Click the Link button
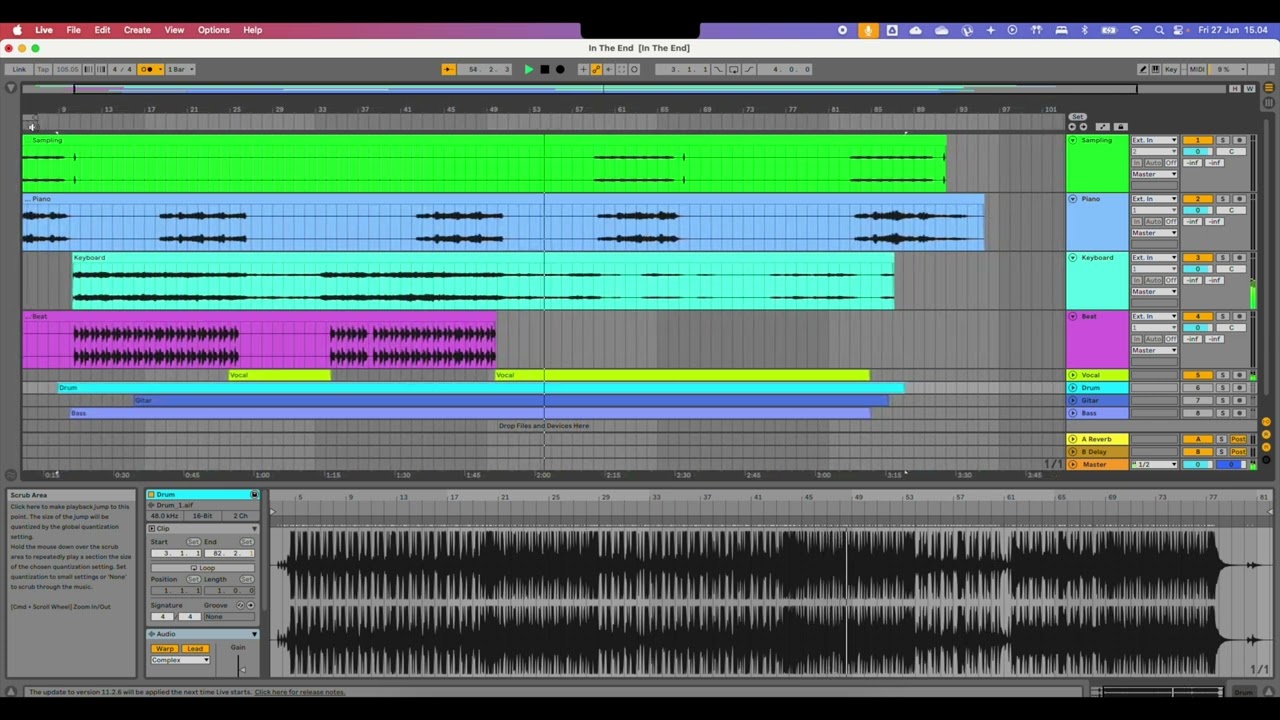1280x720 pixels. click(19, 69)
